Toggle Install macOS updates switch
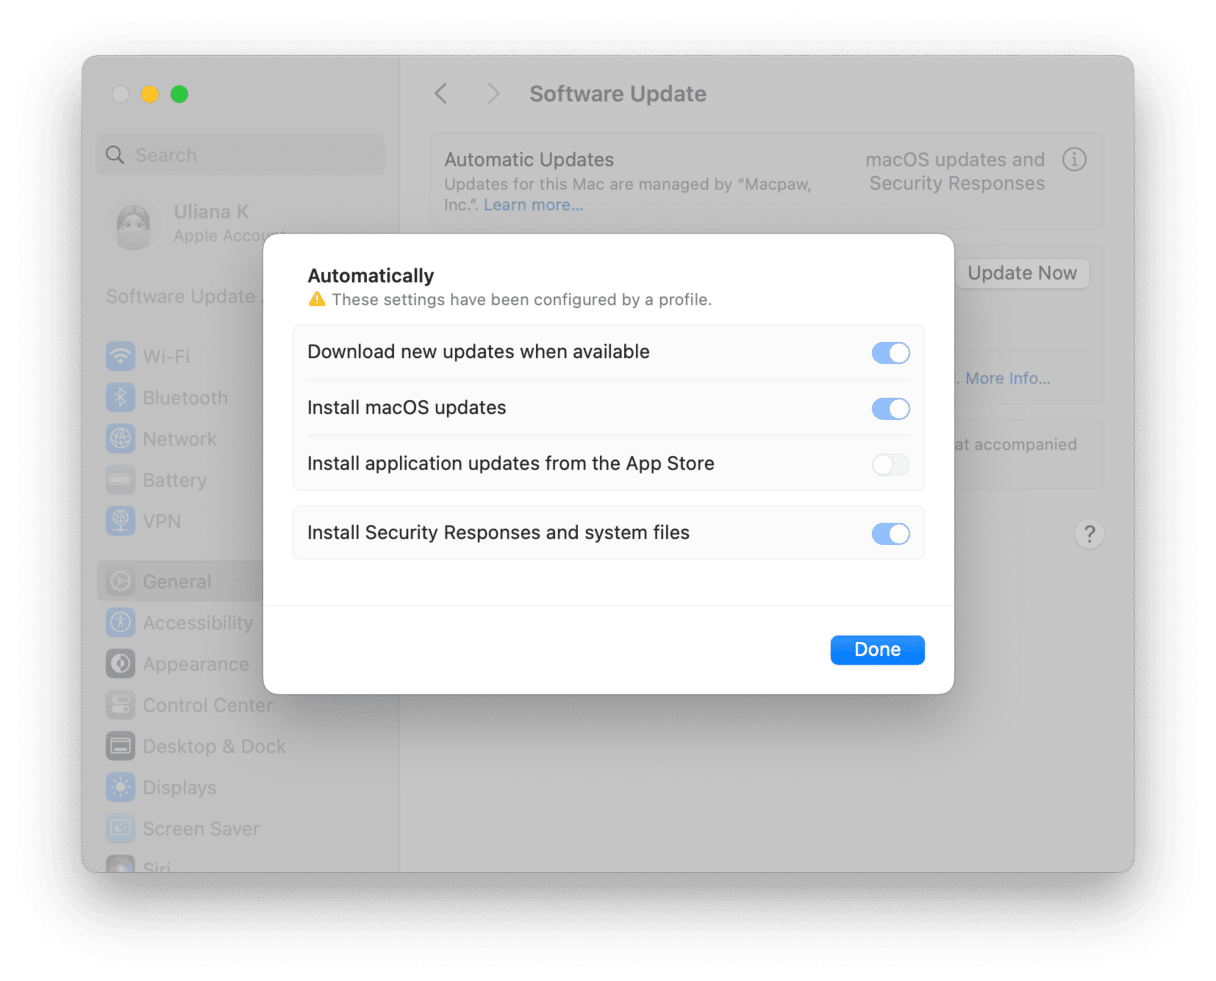 point(890,408)
